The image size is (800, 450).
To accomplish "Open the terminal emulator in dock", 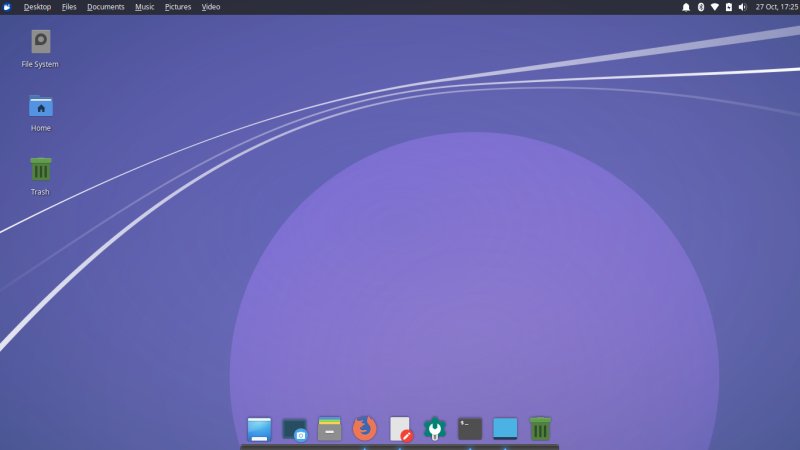I will coord(470,429).
